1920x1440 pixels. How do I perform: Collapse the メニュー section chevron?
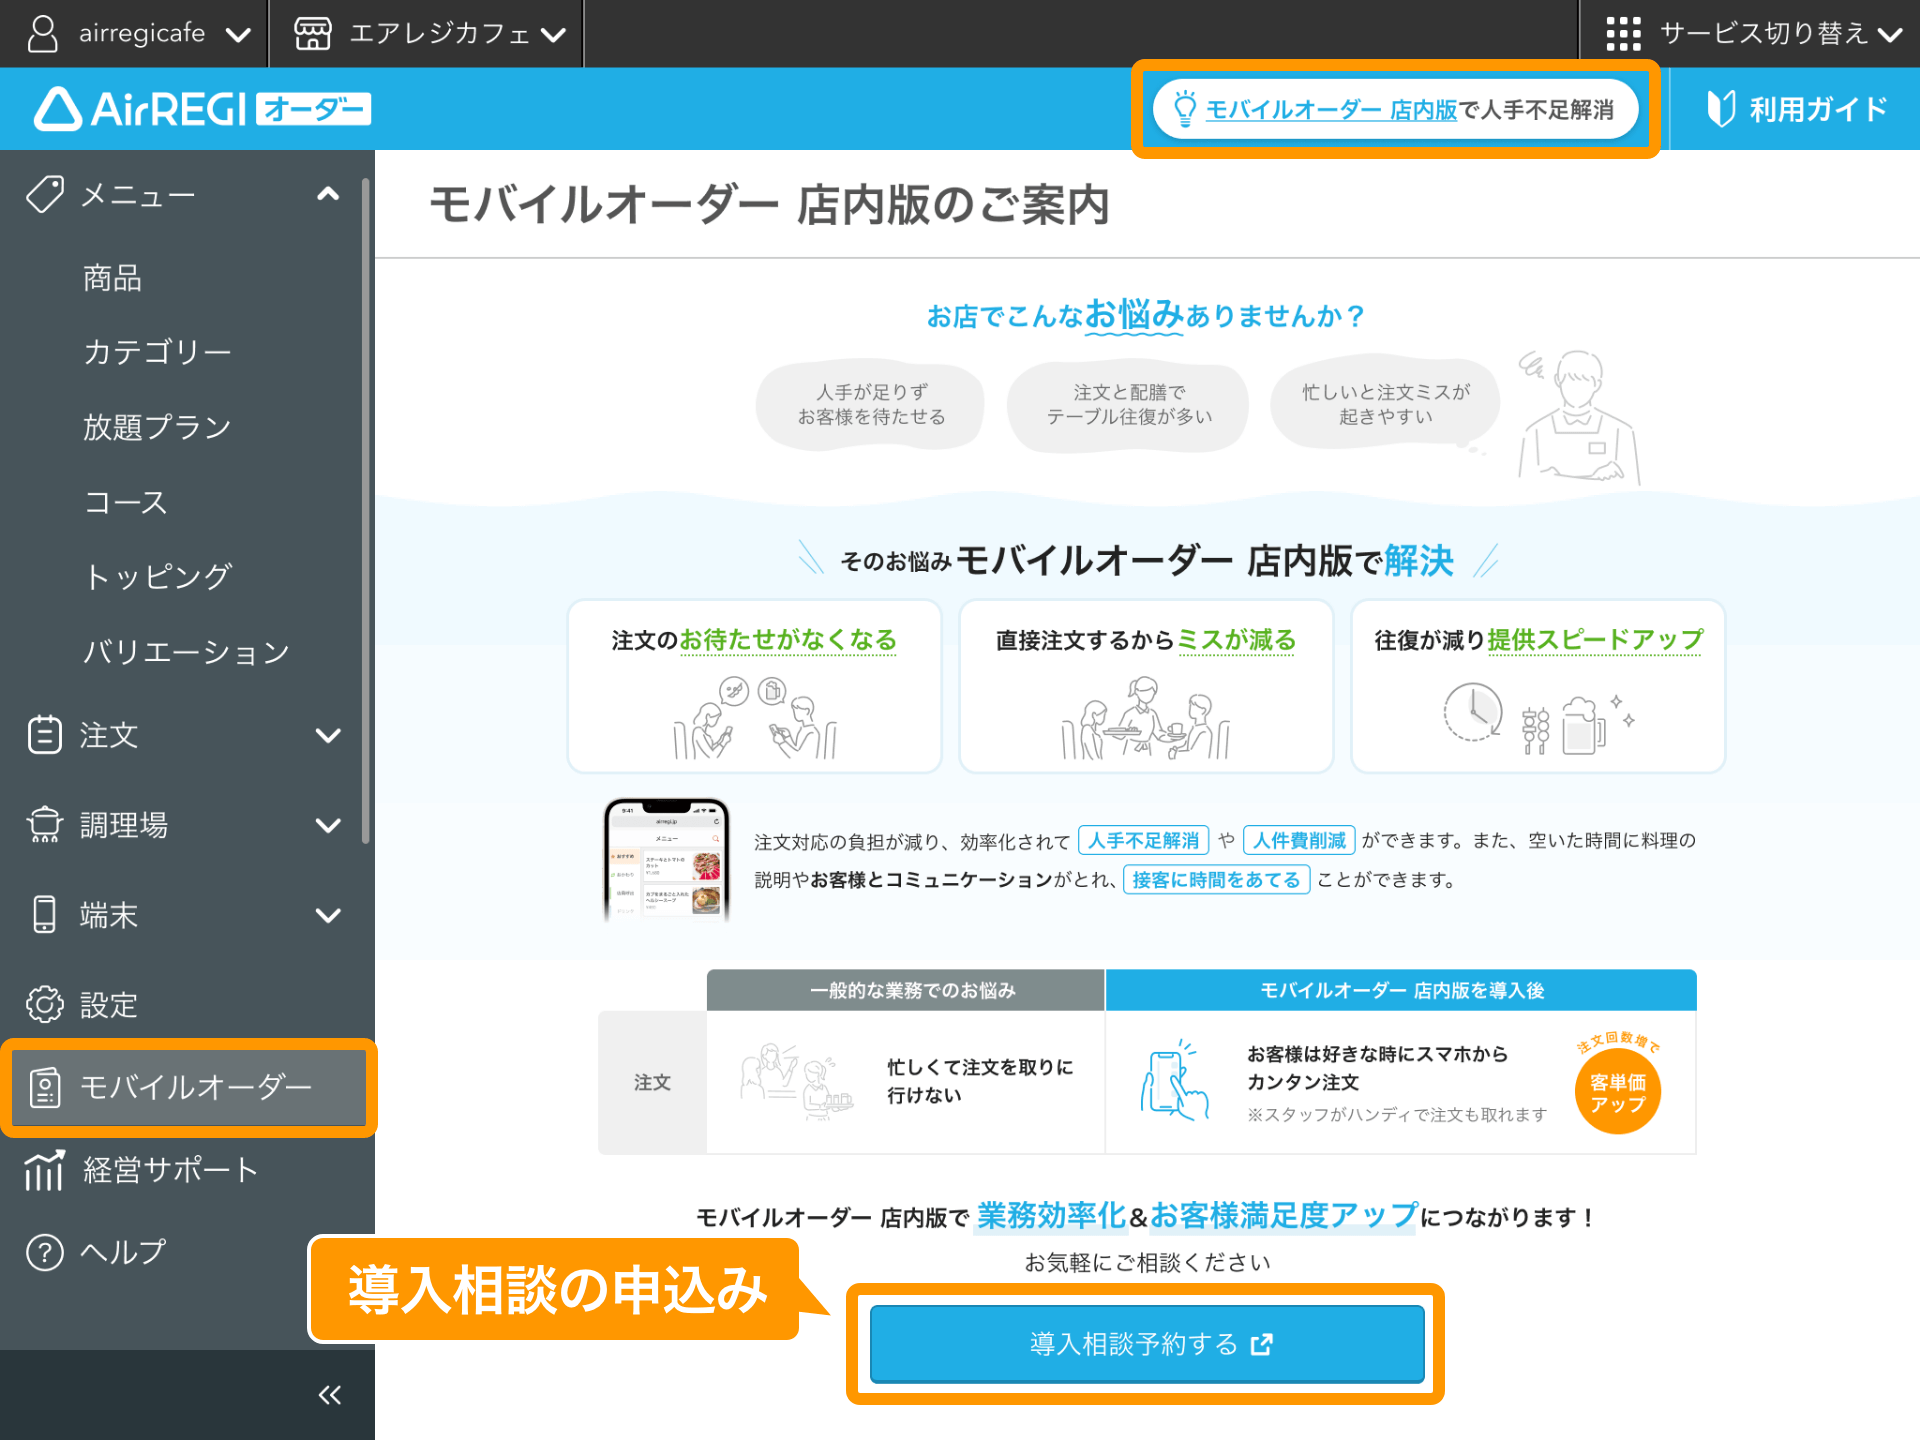(x=328, y=194)
